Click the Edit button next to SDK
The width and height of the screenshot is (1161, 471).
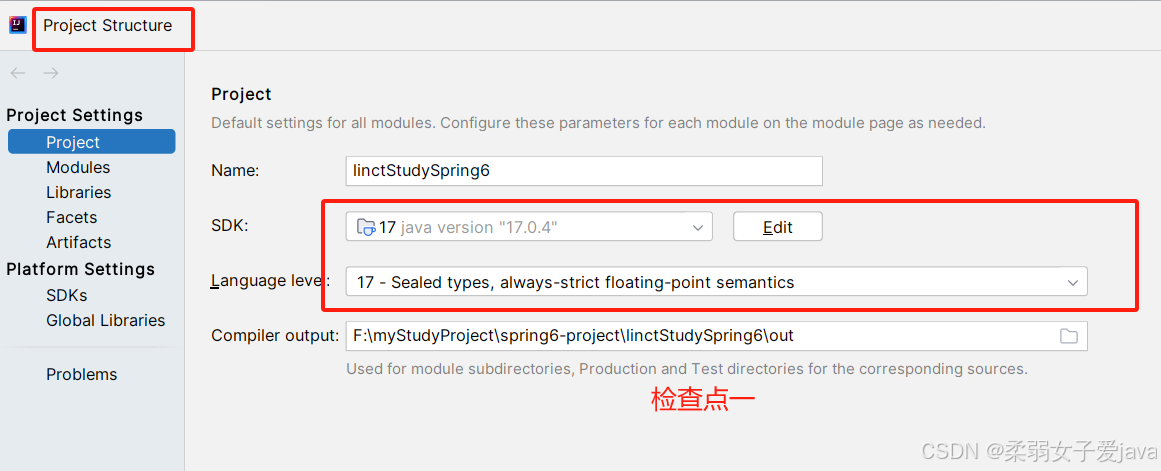point(777,227)
